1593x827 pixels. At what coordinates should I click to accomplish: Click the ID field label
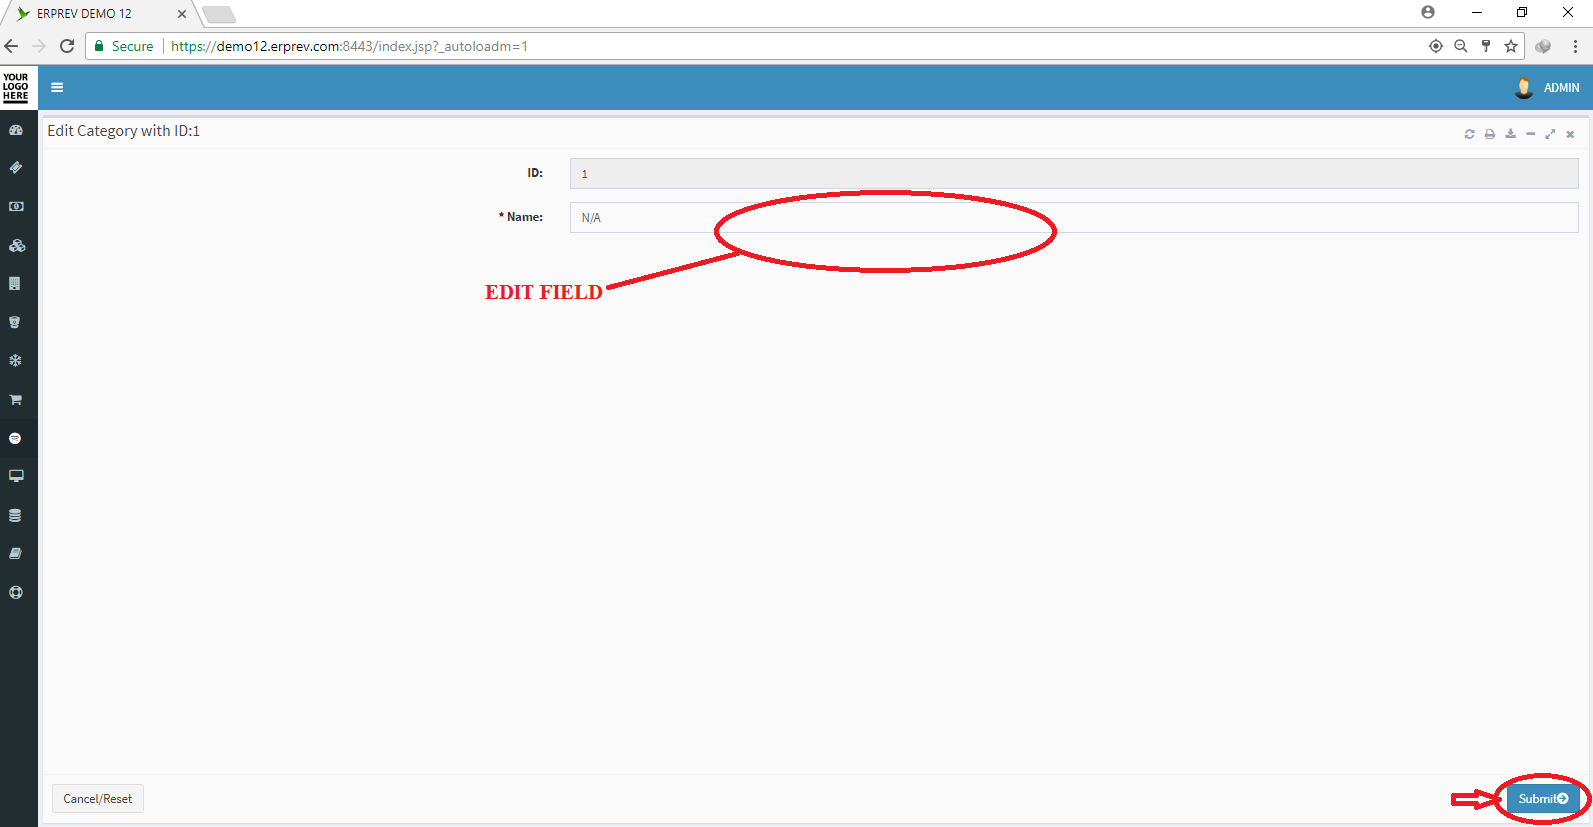click(535, 173)
